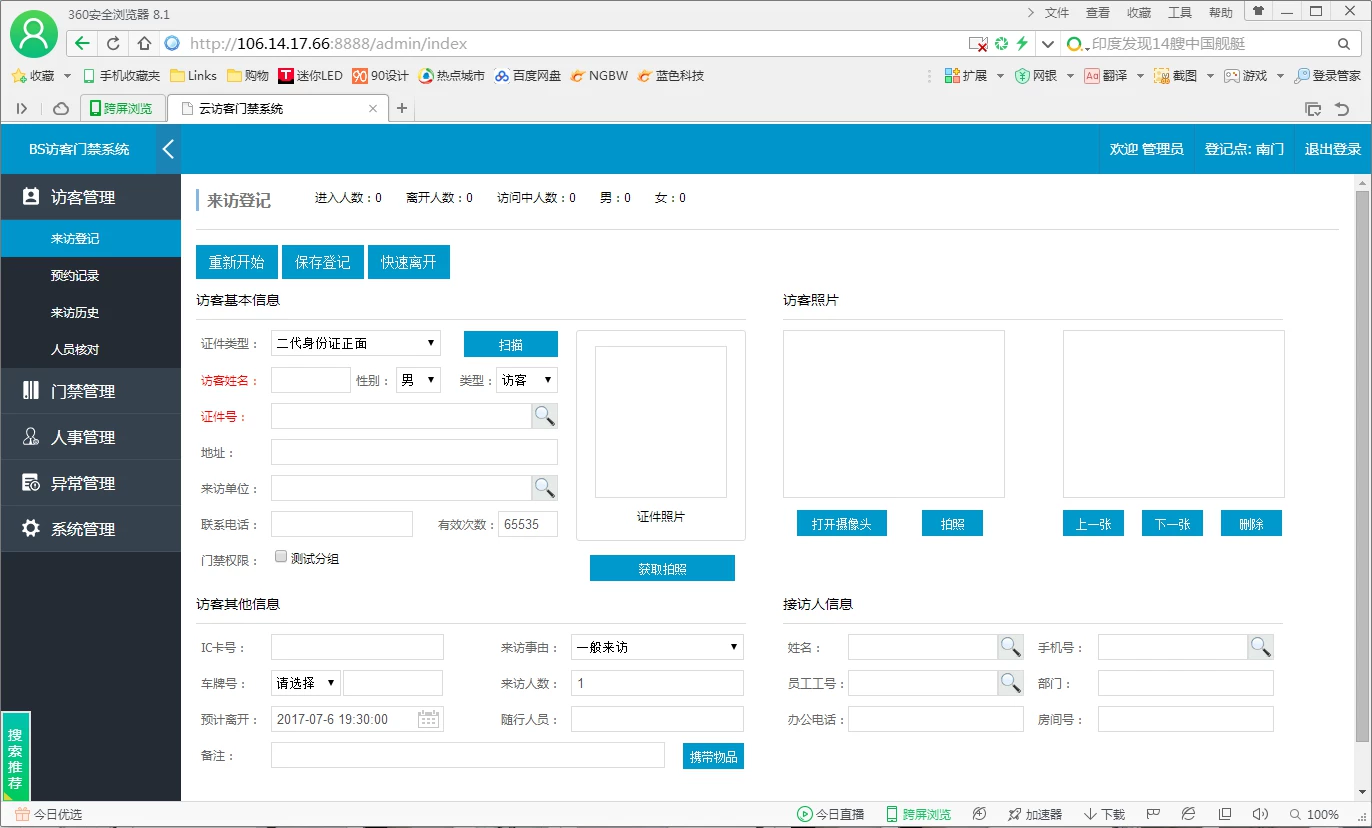
Task: Open the 车牌号 请选择 dropdown
Action: [x=306, y=683]
